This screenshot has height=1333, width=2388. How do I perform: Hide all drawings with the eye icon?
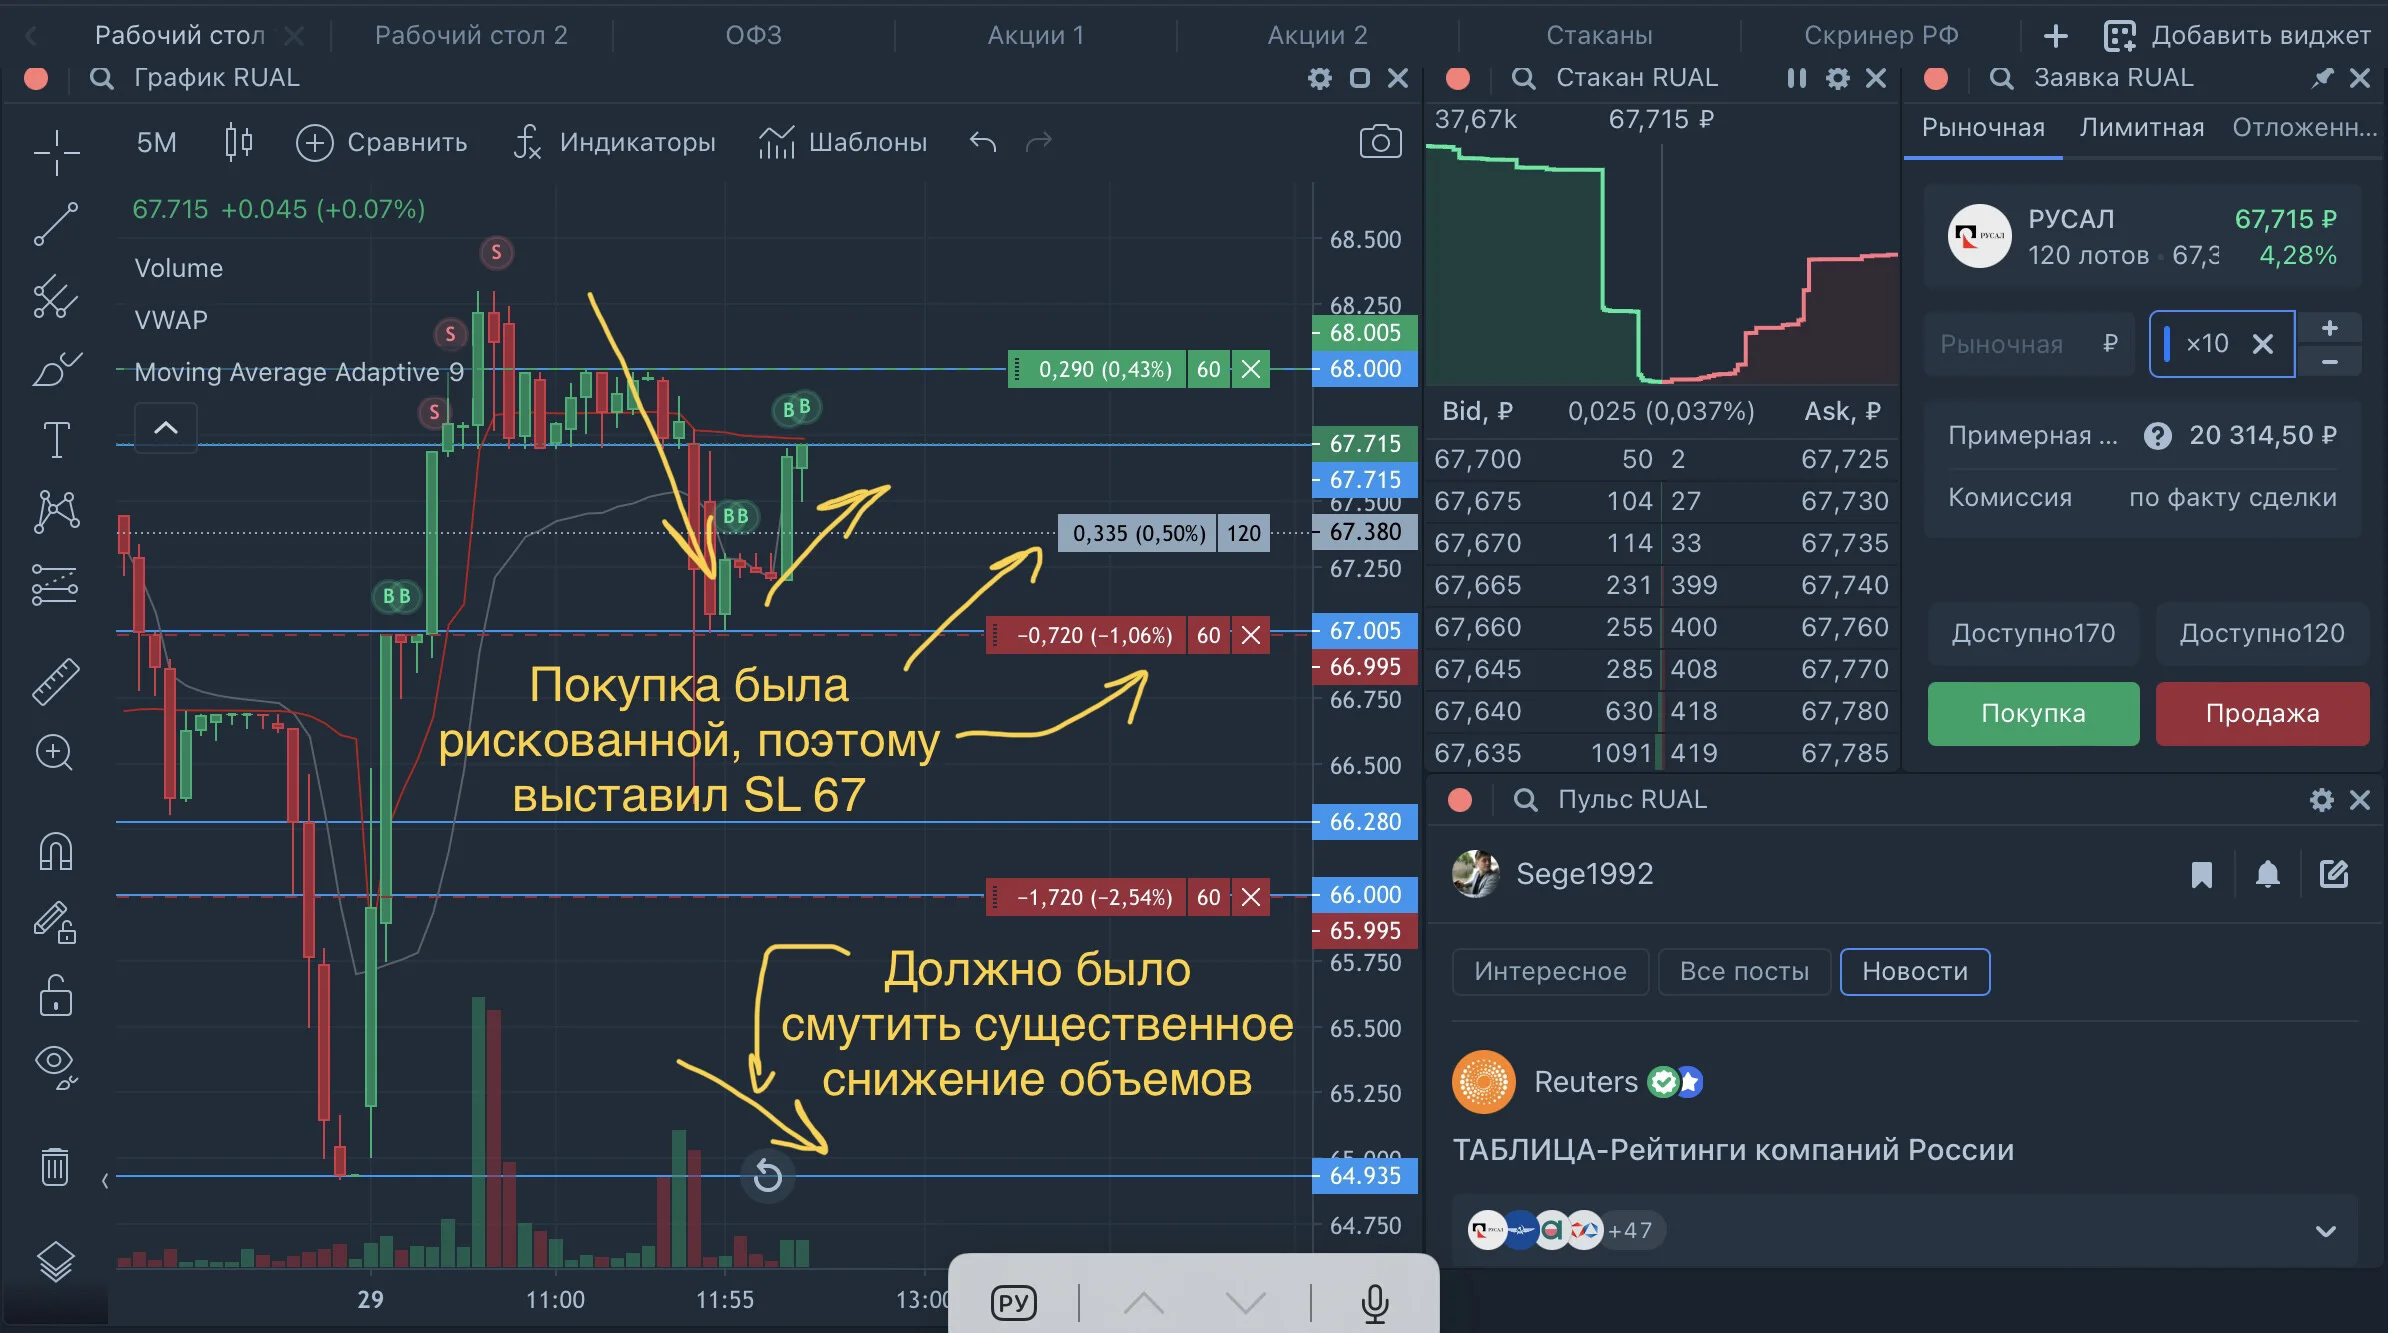click(56, 1066)
